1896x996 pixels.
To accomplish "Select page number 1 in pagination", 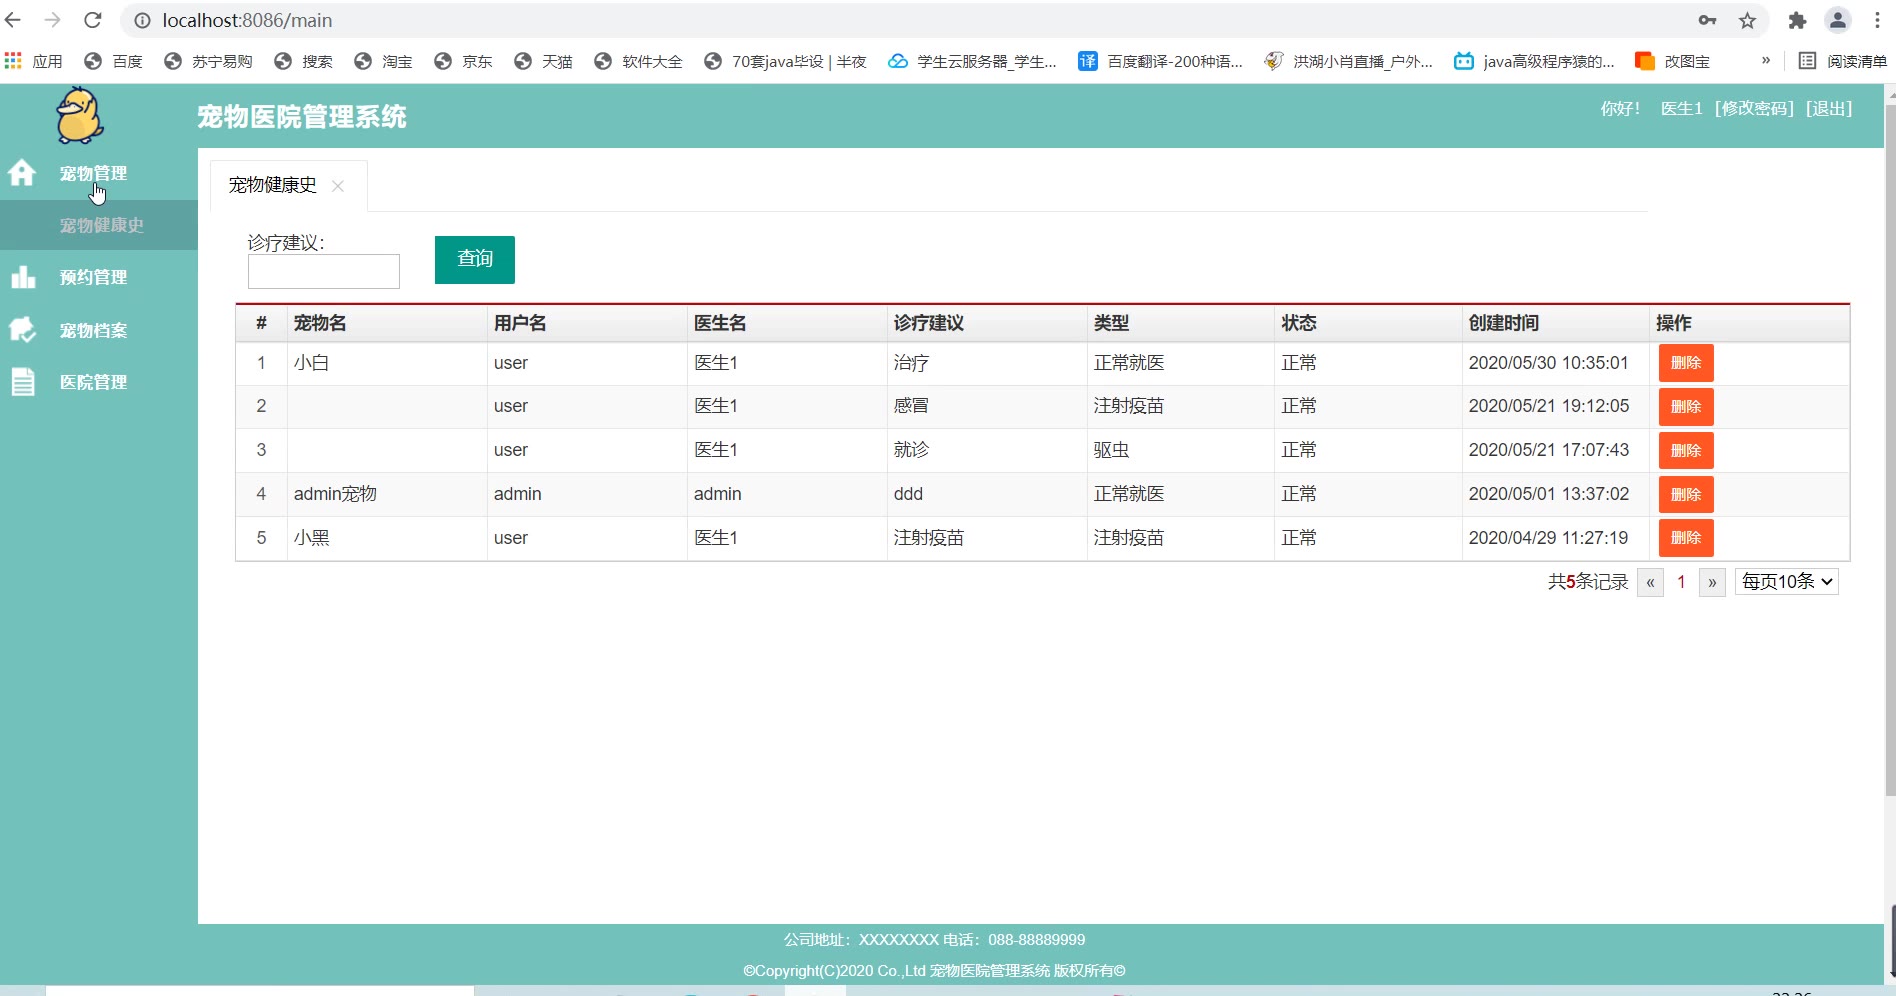I will (x=1681, y=582).
